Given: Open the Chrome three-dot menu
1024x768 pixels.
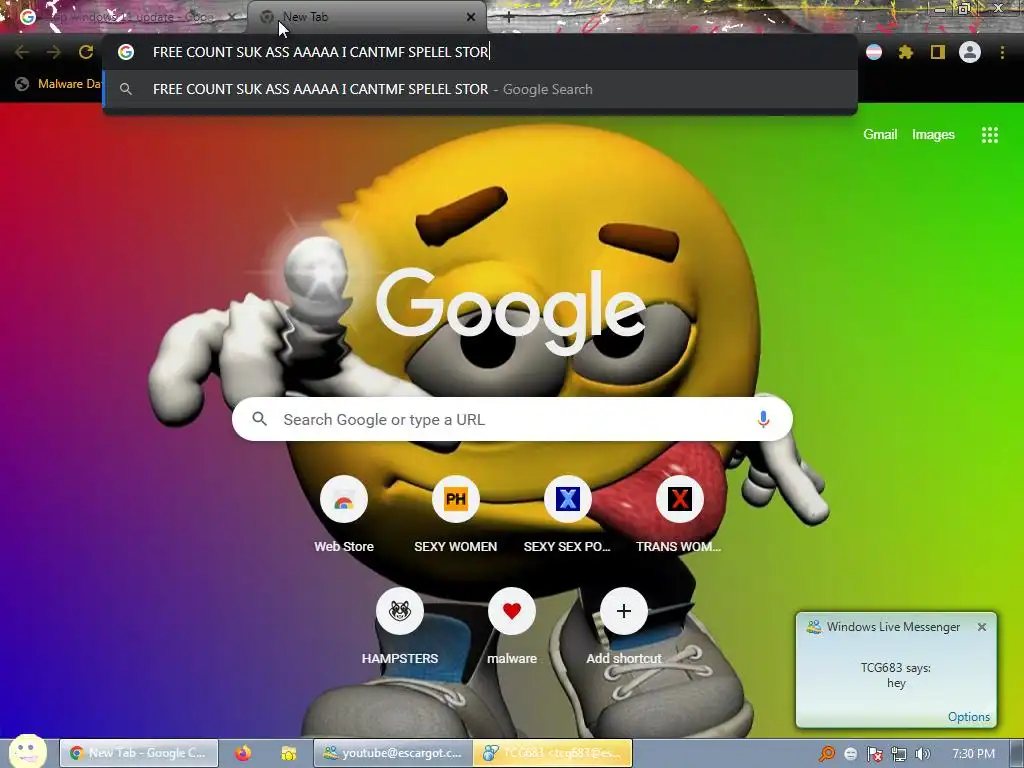Looking at the screenshot, I should 1002,52.
